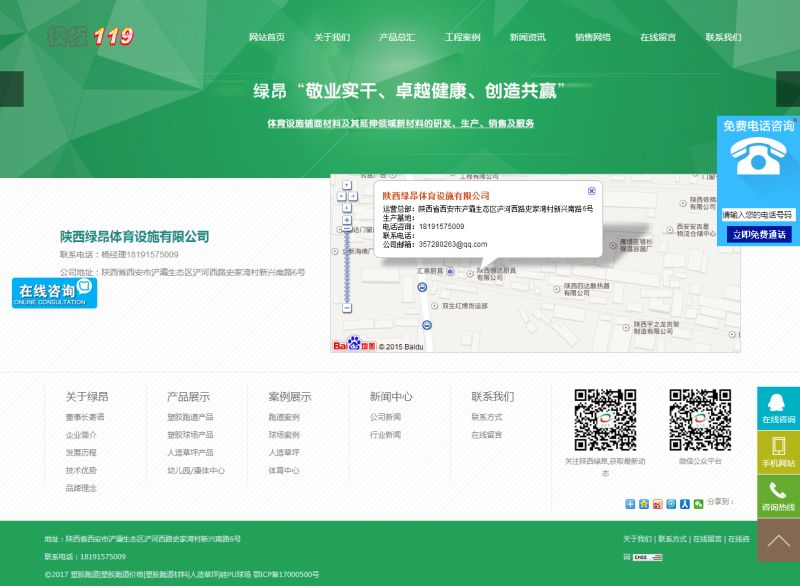Click 立即免费通话 button
The width and height of the screenshot is (800, 586).
(759, 235)
